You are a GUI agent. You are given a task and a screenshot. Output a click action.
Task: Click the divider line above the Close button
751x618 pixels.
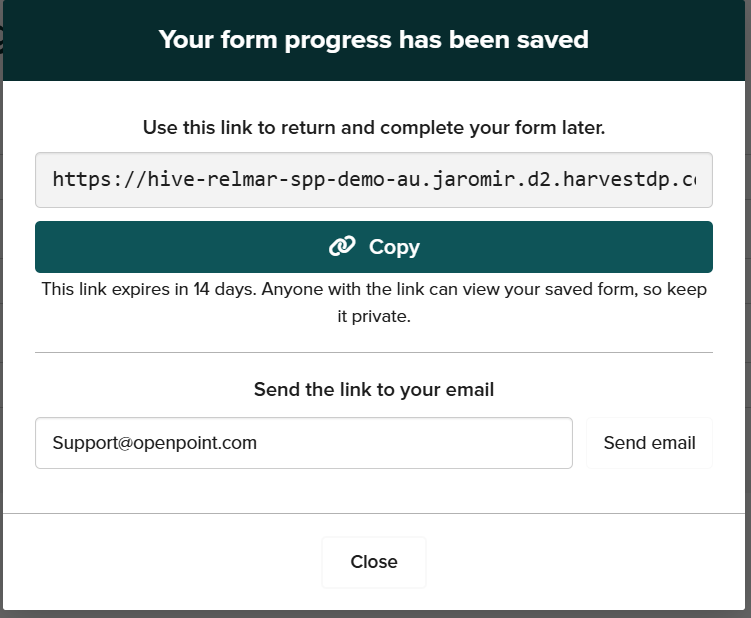(373, 513)
